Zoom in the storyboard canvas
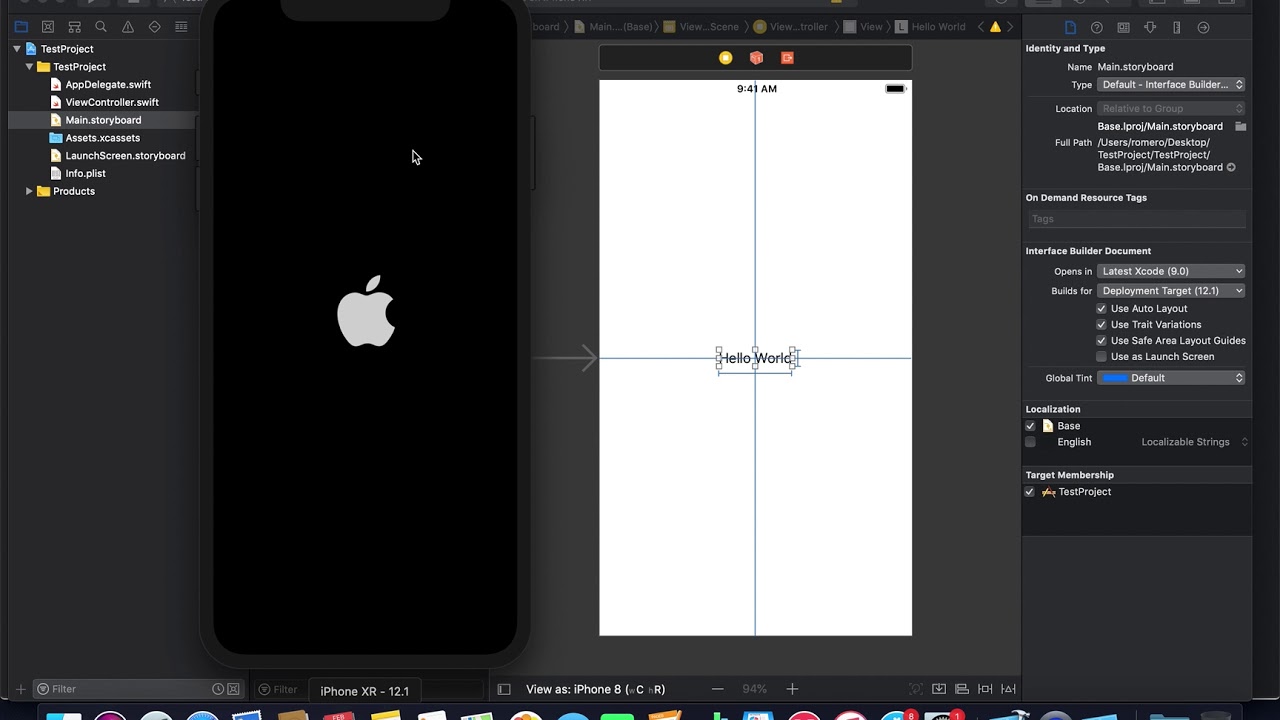 [792, 689]
